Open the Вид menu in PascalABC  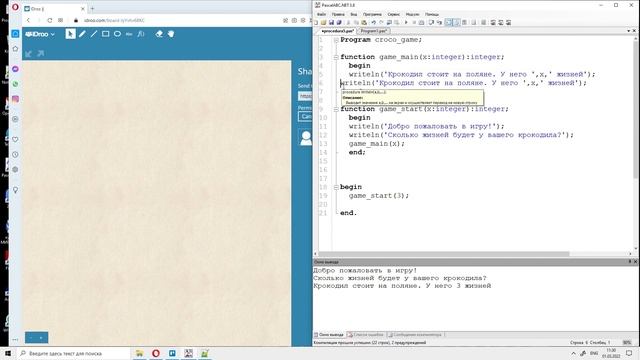point(353,14)
